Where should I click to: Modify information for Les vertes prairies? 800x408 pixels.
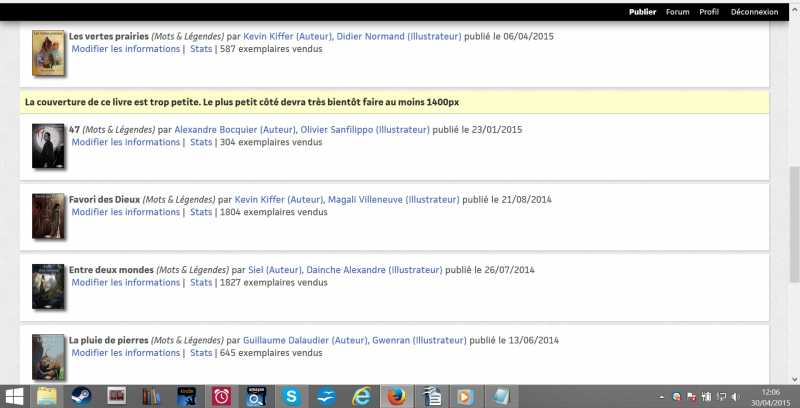pyautogui.click(x=125, y=48)
